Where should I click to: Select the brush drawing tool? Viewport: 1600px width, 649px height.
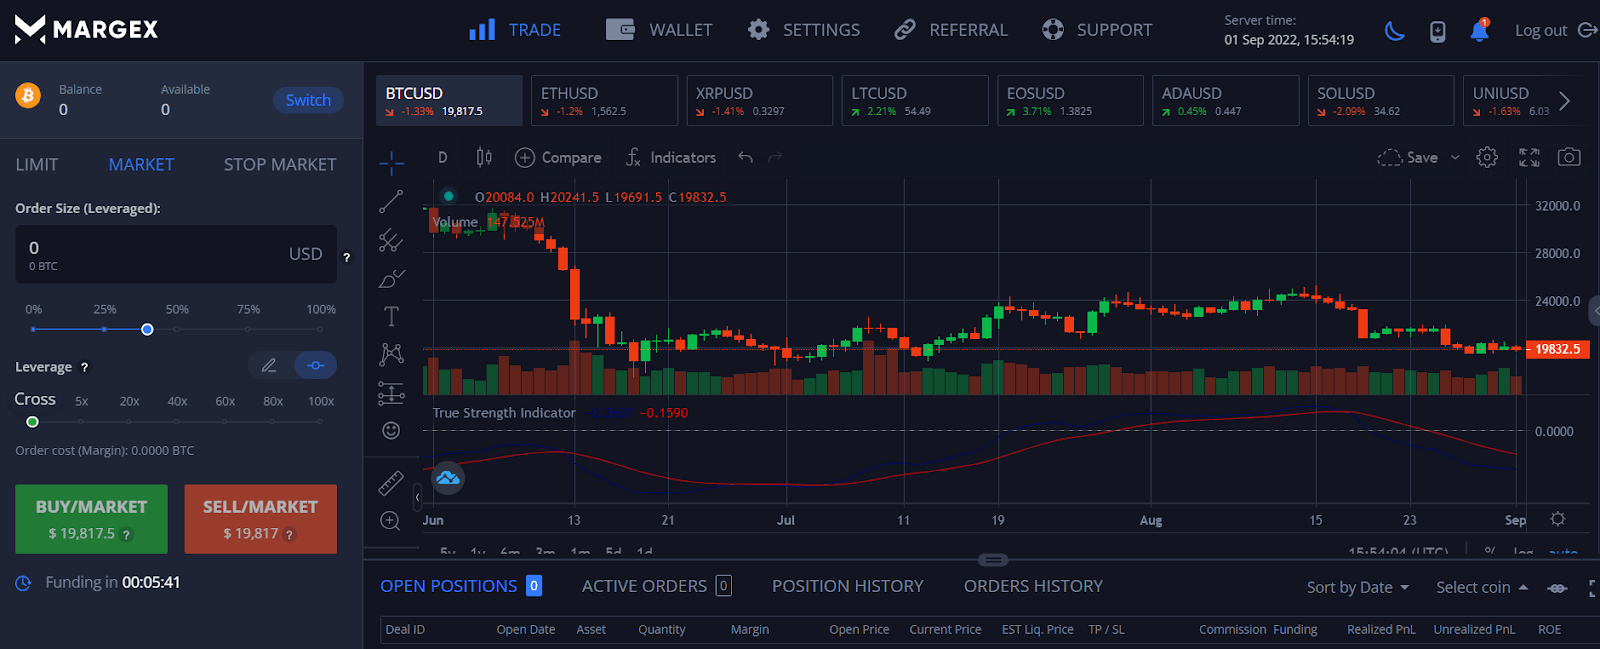click(x=391, y=279)
